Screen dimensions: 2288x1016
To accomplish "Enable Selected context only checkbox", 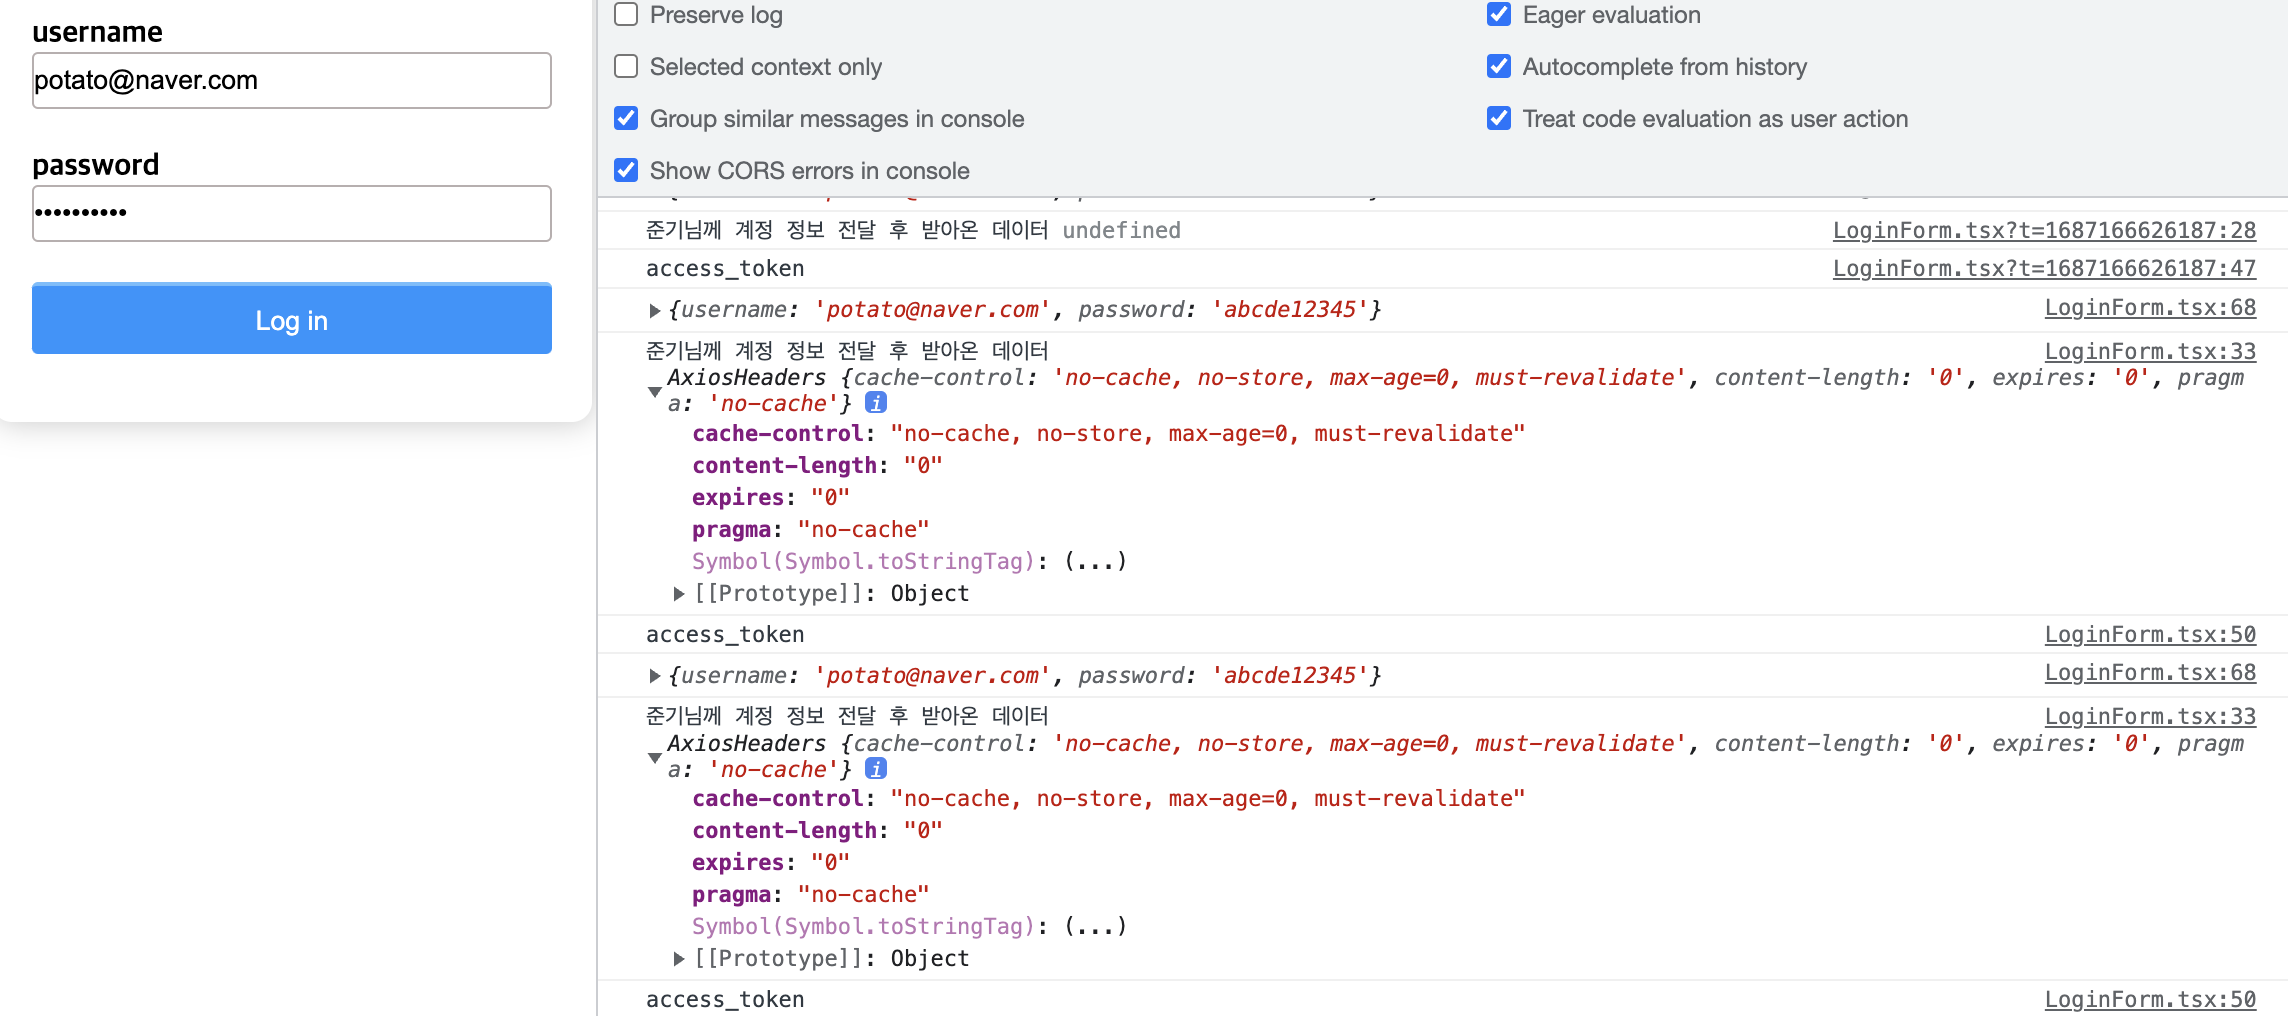I will 626,66.
